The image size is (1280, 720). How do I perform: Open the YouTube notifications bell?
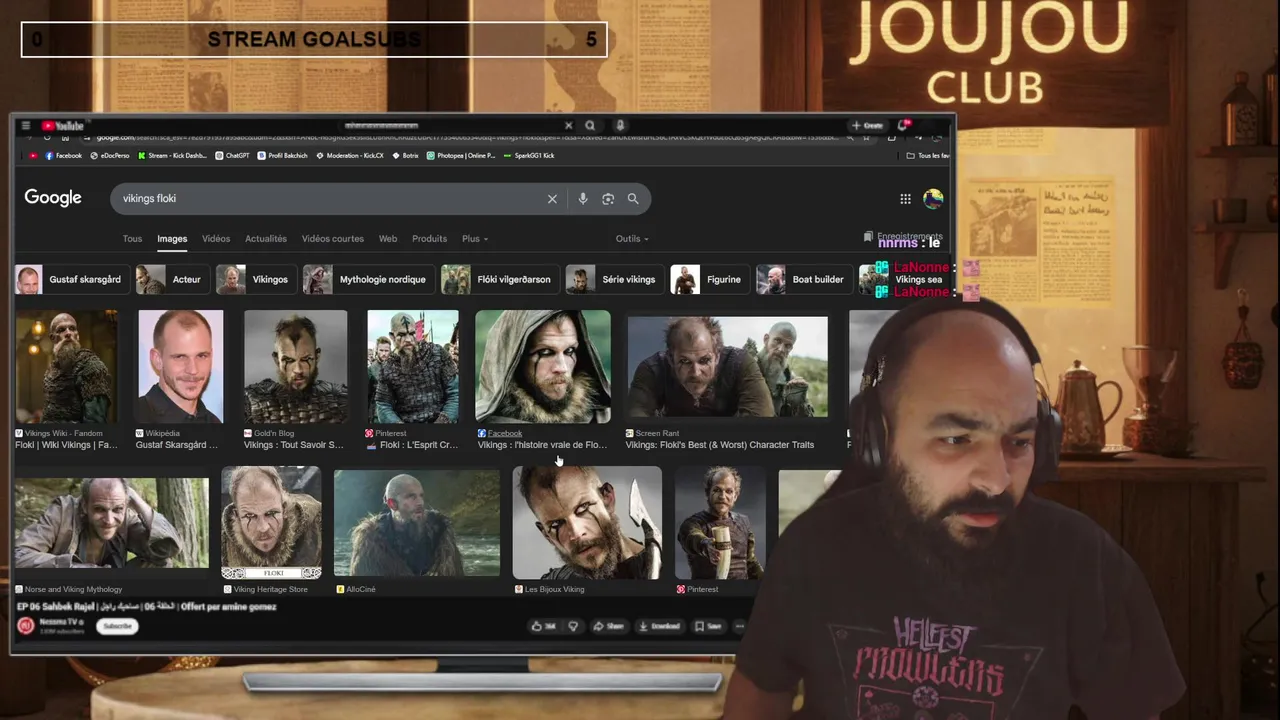point(903,125)
